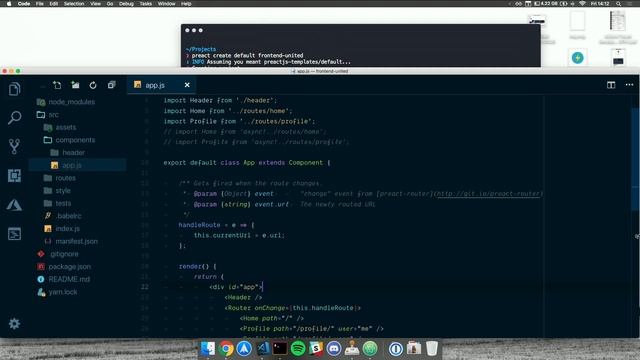
Task: Open yarn.lock in the explorer
Action: click(63, 292)
